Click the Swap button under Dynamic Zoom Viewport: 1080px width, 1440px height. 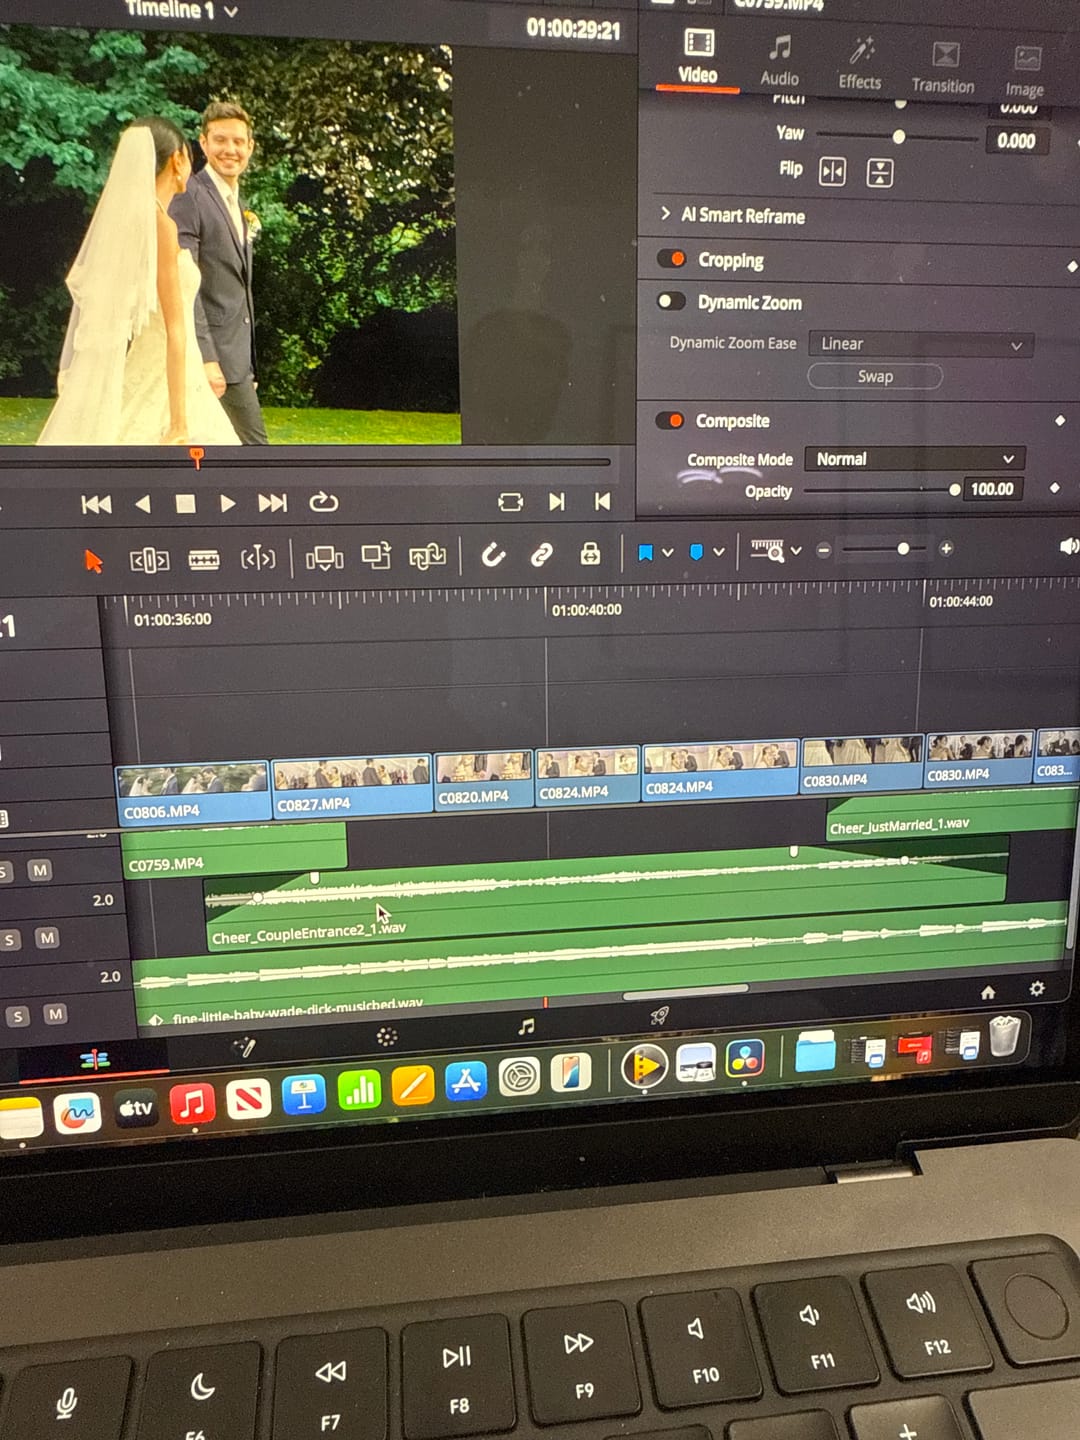[x=875, y=377]
